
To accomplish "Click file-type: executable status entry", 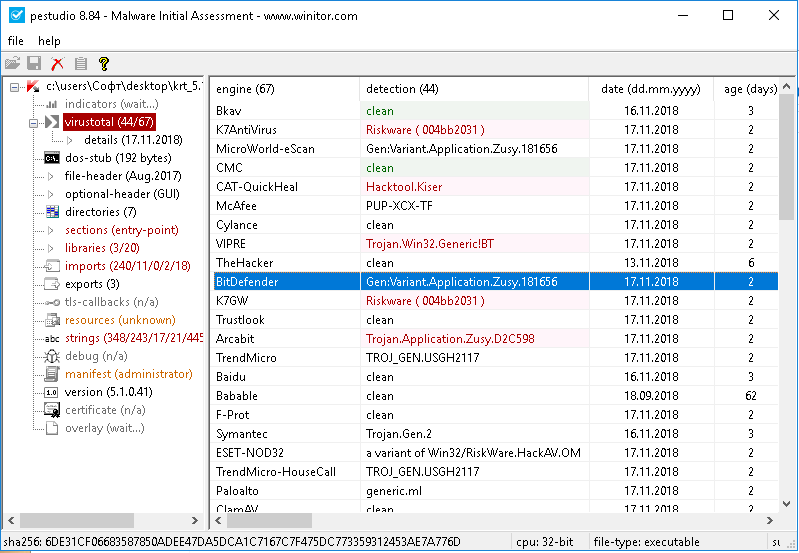I will pyautogui.click(x=646, y=542).
